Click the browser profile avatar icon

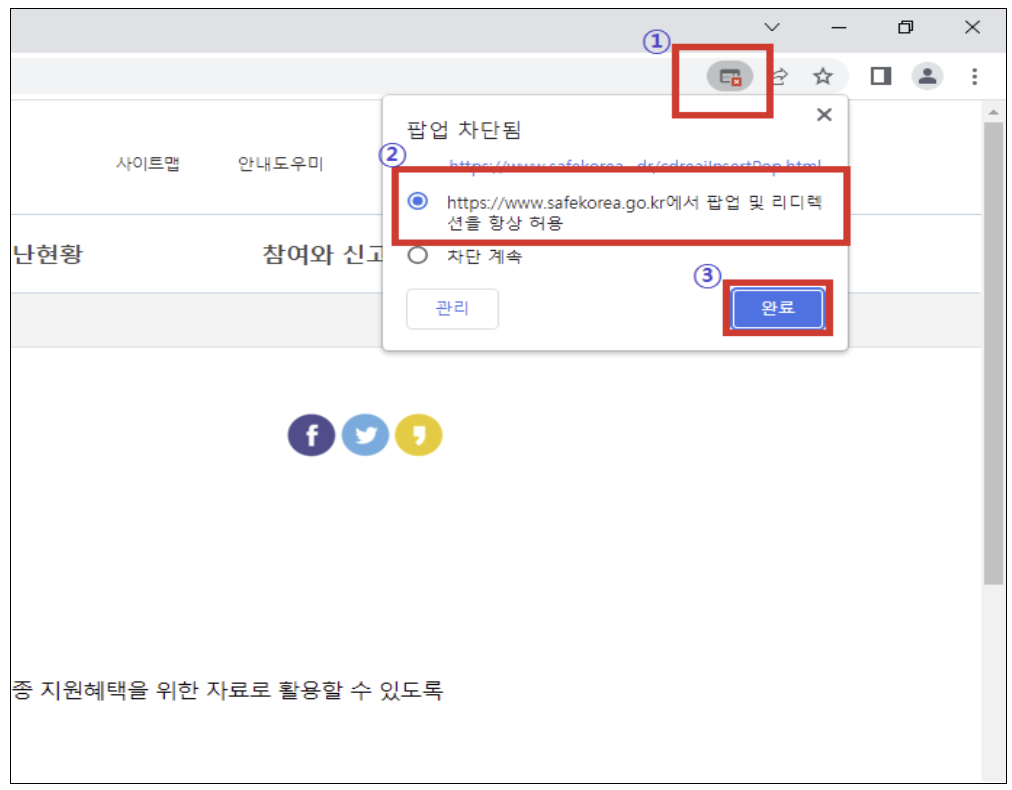(926, 76)
